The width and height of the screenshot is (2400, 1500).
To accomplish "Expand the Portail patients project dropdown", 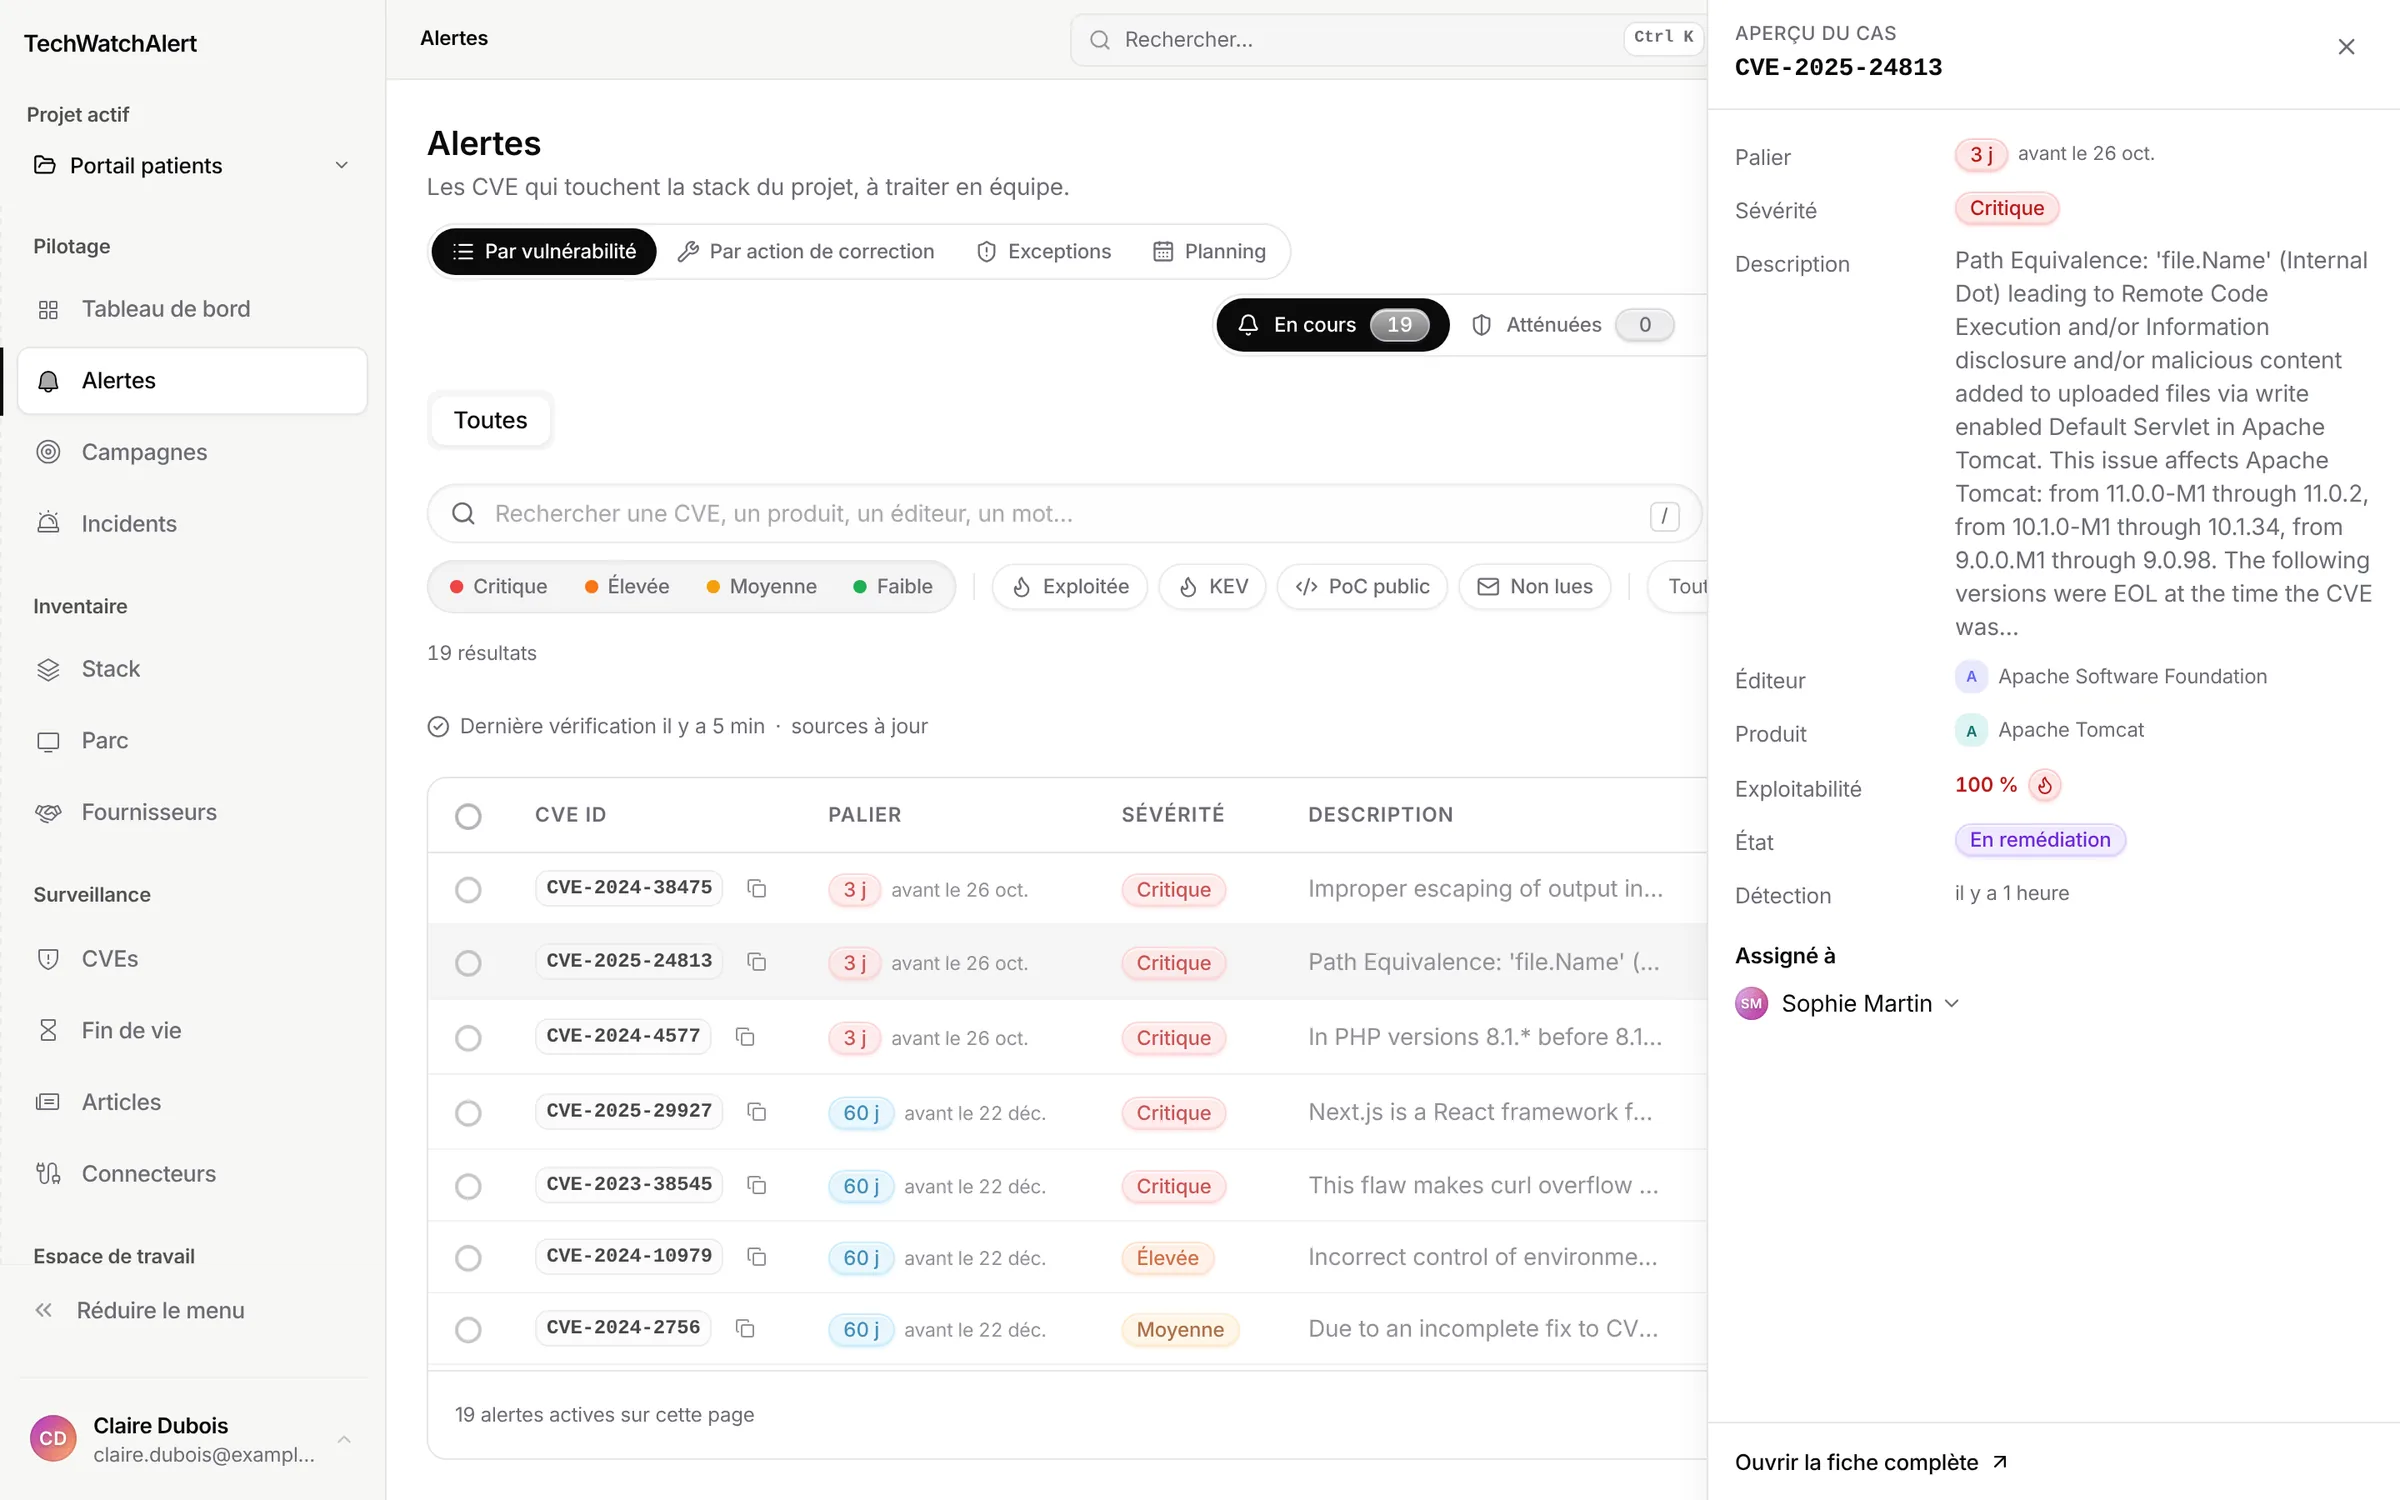I will [x=192, y=165].
